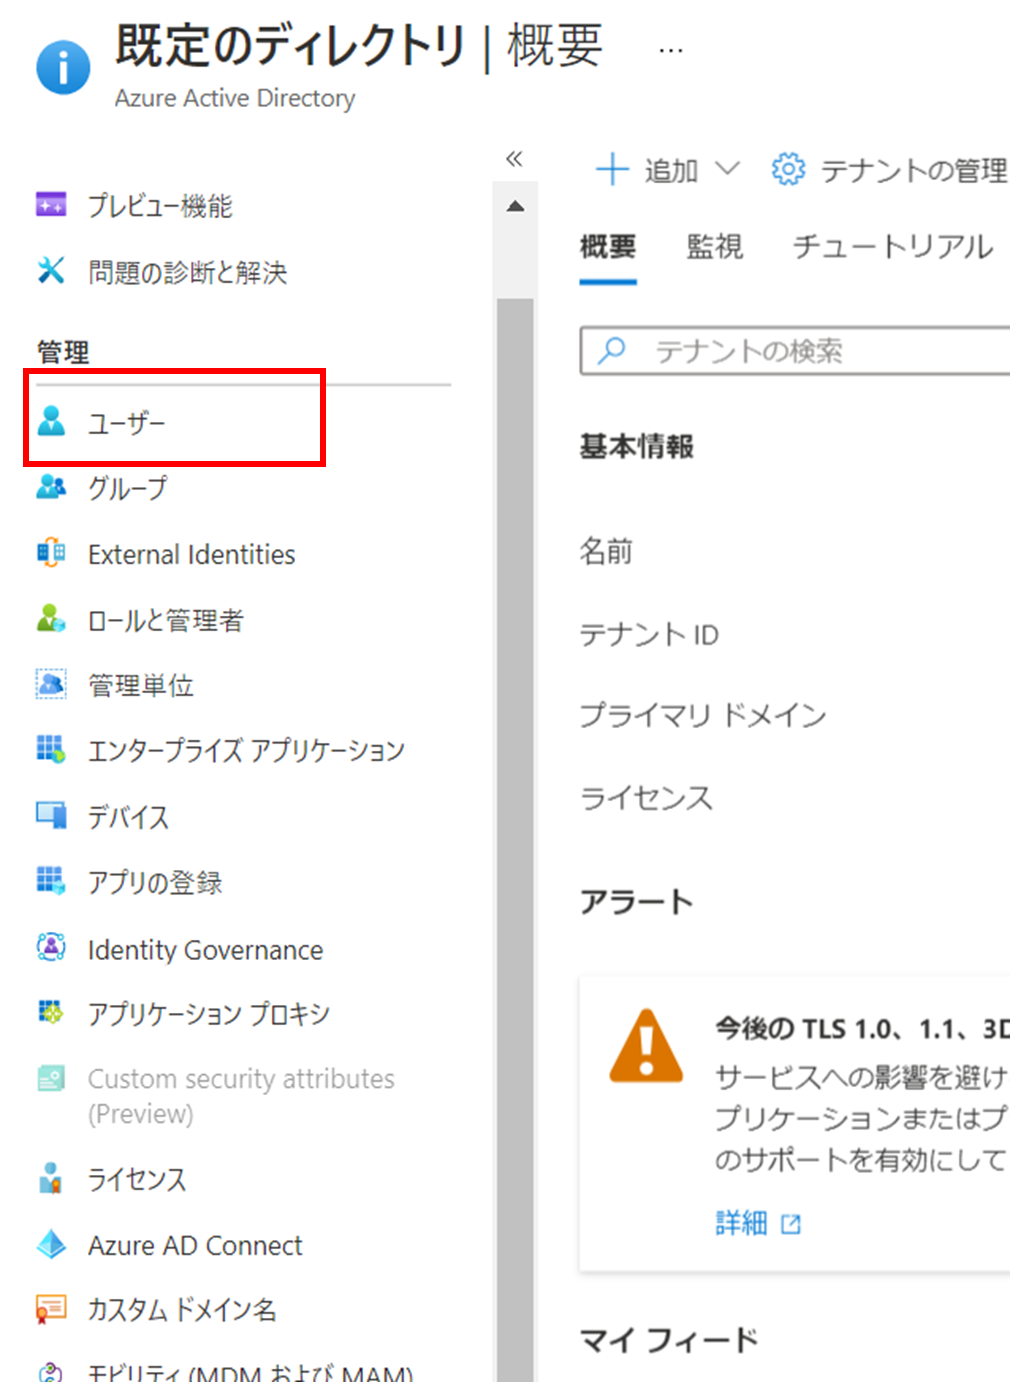Screen dimensions: 1010x1382
Task: Switch to the チュートリアル tab
Action: tap(892, 246)
